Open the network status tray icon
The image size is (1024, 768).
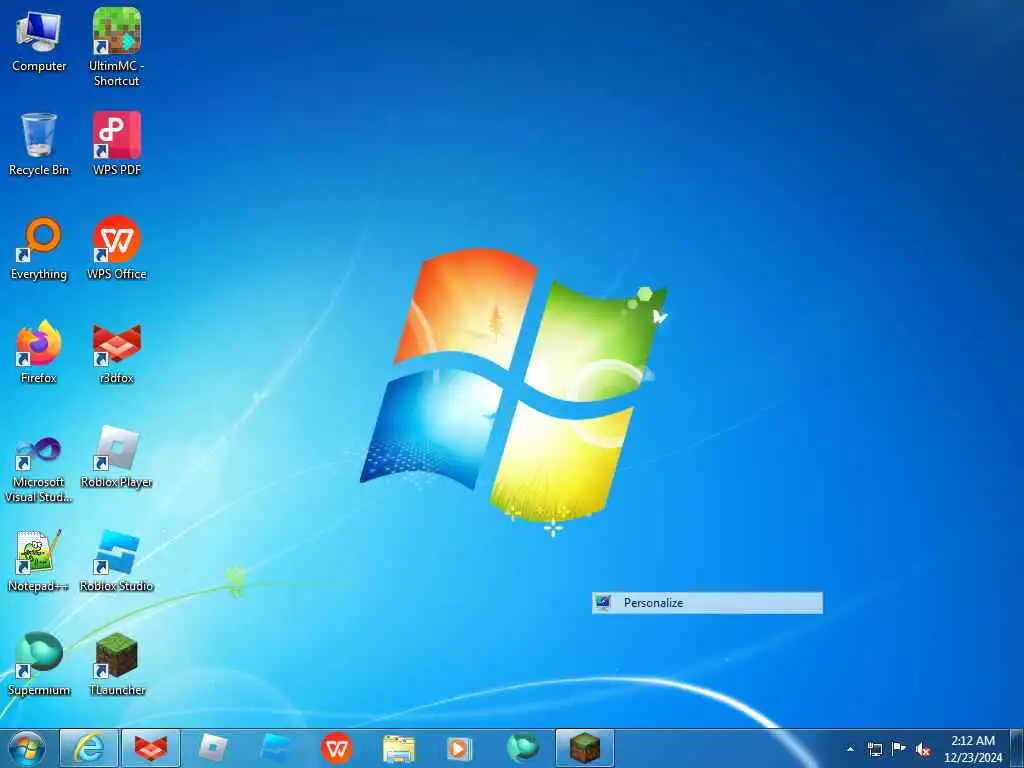tap(875, 749)
